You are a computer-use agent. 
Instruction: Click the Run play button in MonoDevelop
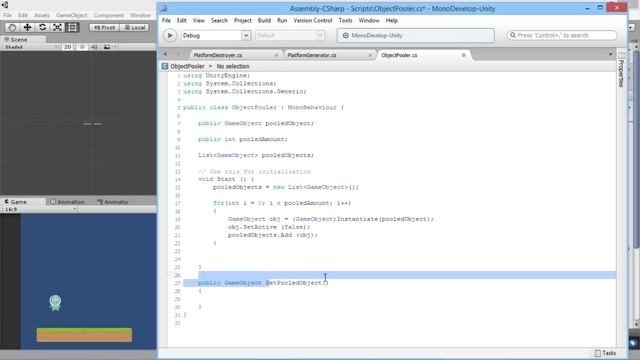[170, 36]
